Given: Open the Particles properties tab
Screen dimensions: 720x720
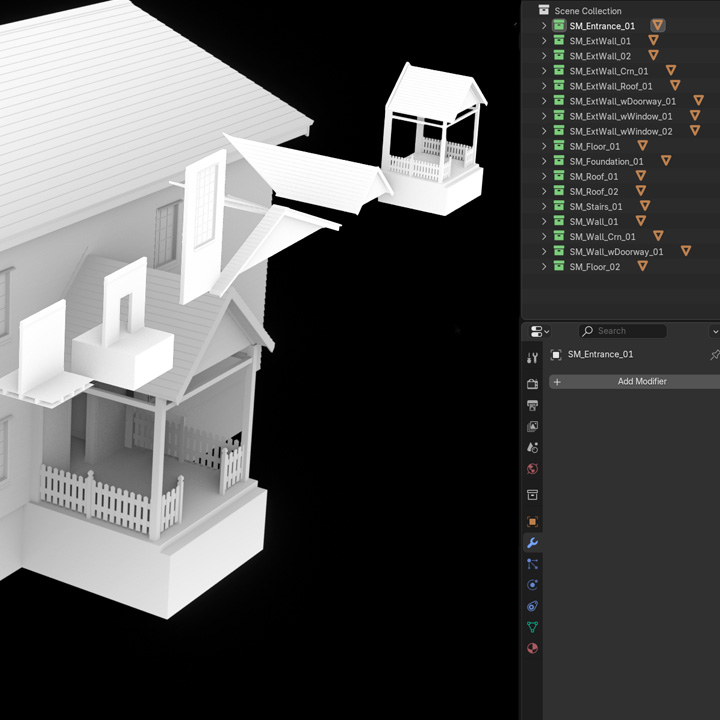Looking at the screenshot, I should (532, 564).
